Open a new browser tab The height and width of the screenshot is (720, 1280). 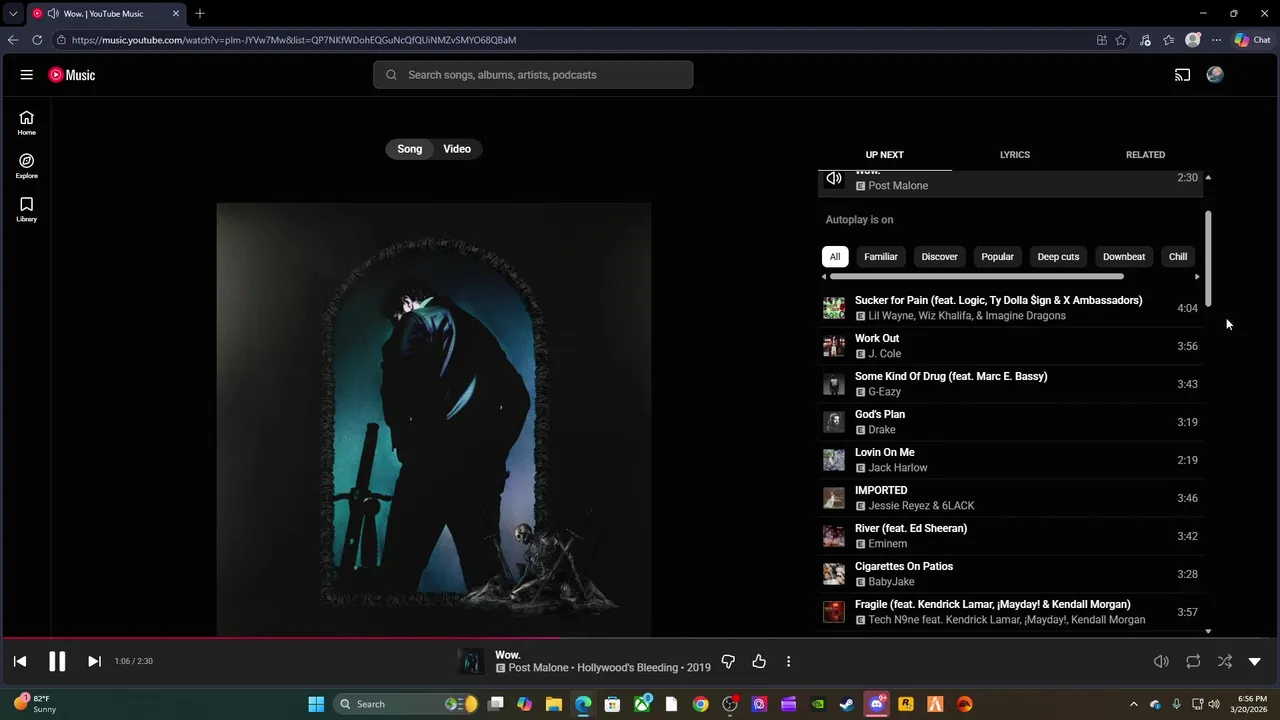coord(200,13)
